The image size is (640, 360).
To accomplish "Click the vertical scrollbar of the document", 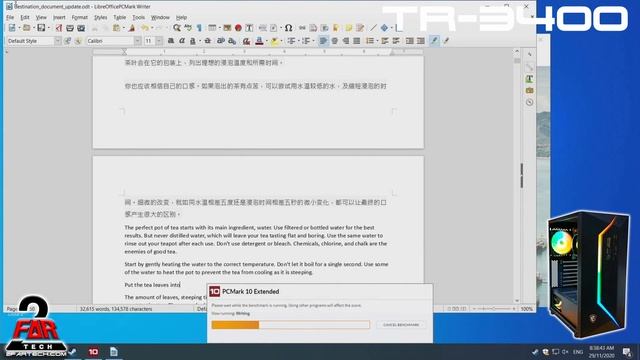I will coord(517,176).
